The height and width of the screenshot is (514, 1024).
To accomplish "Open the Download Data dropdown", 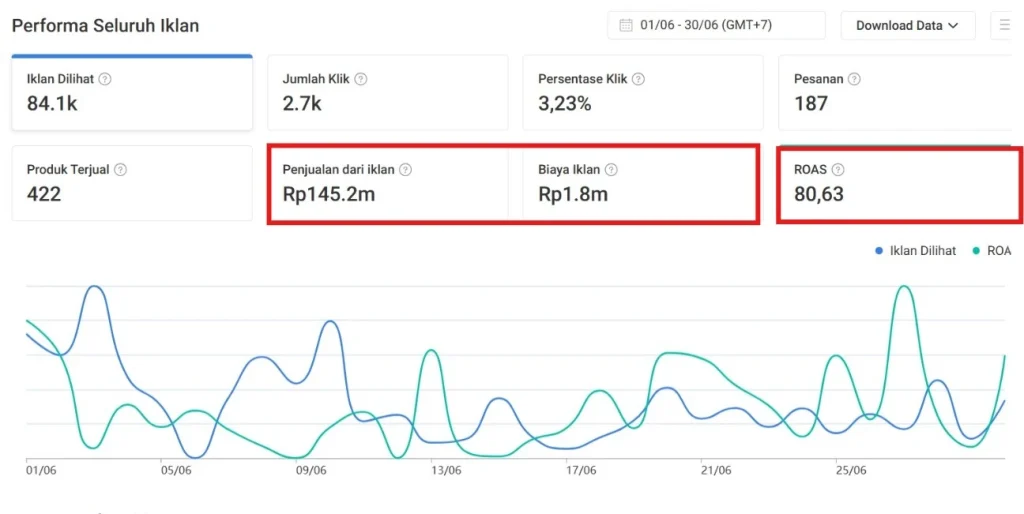I will pyautogui.click(x=907, y=25).
